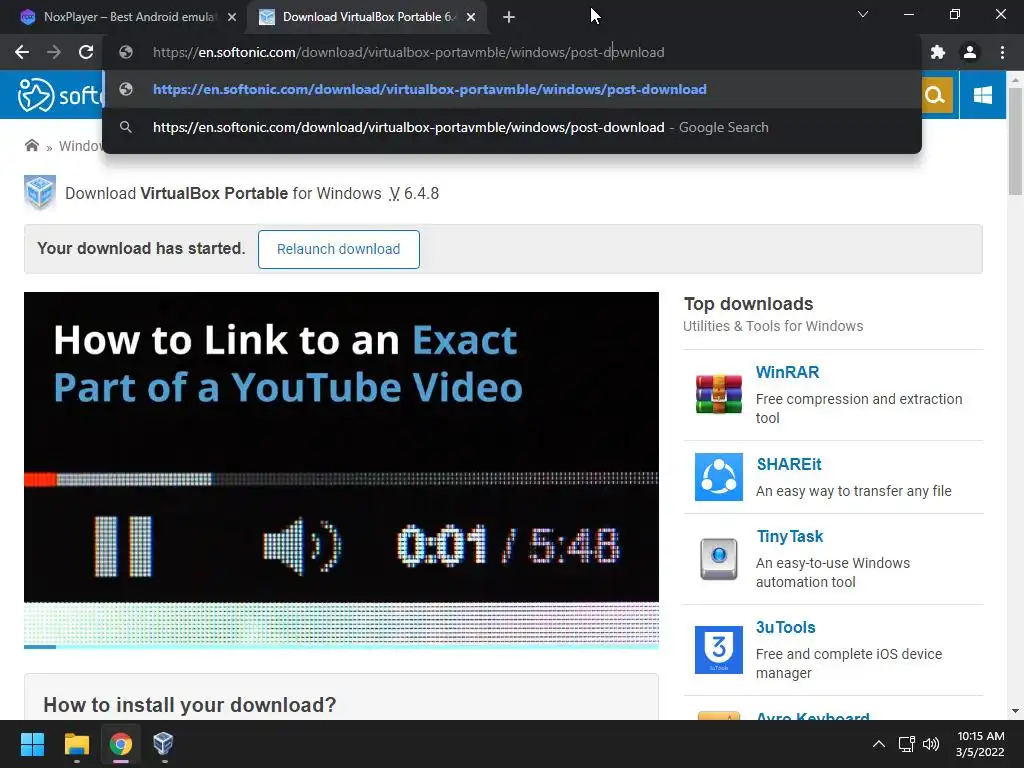
Task: Show hidden system tray icons chevron
Action: click(x=879, y=744)
